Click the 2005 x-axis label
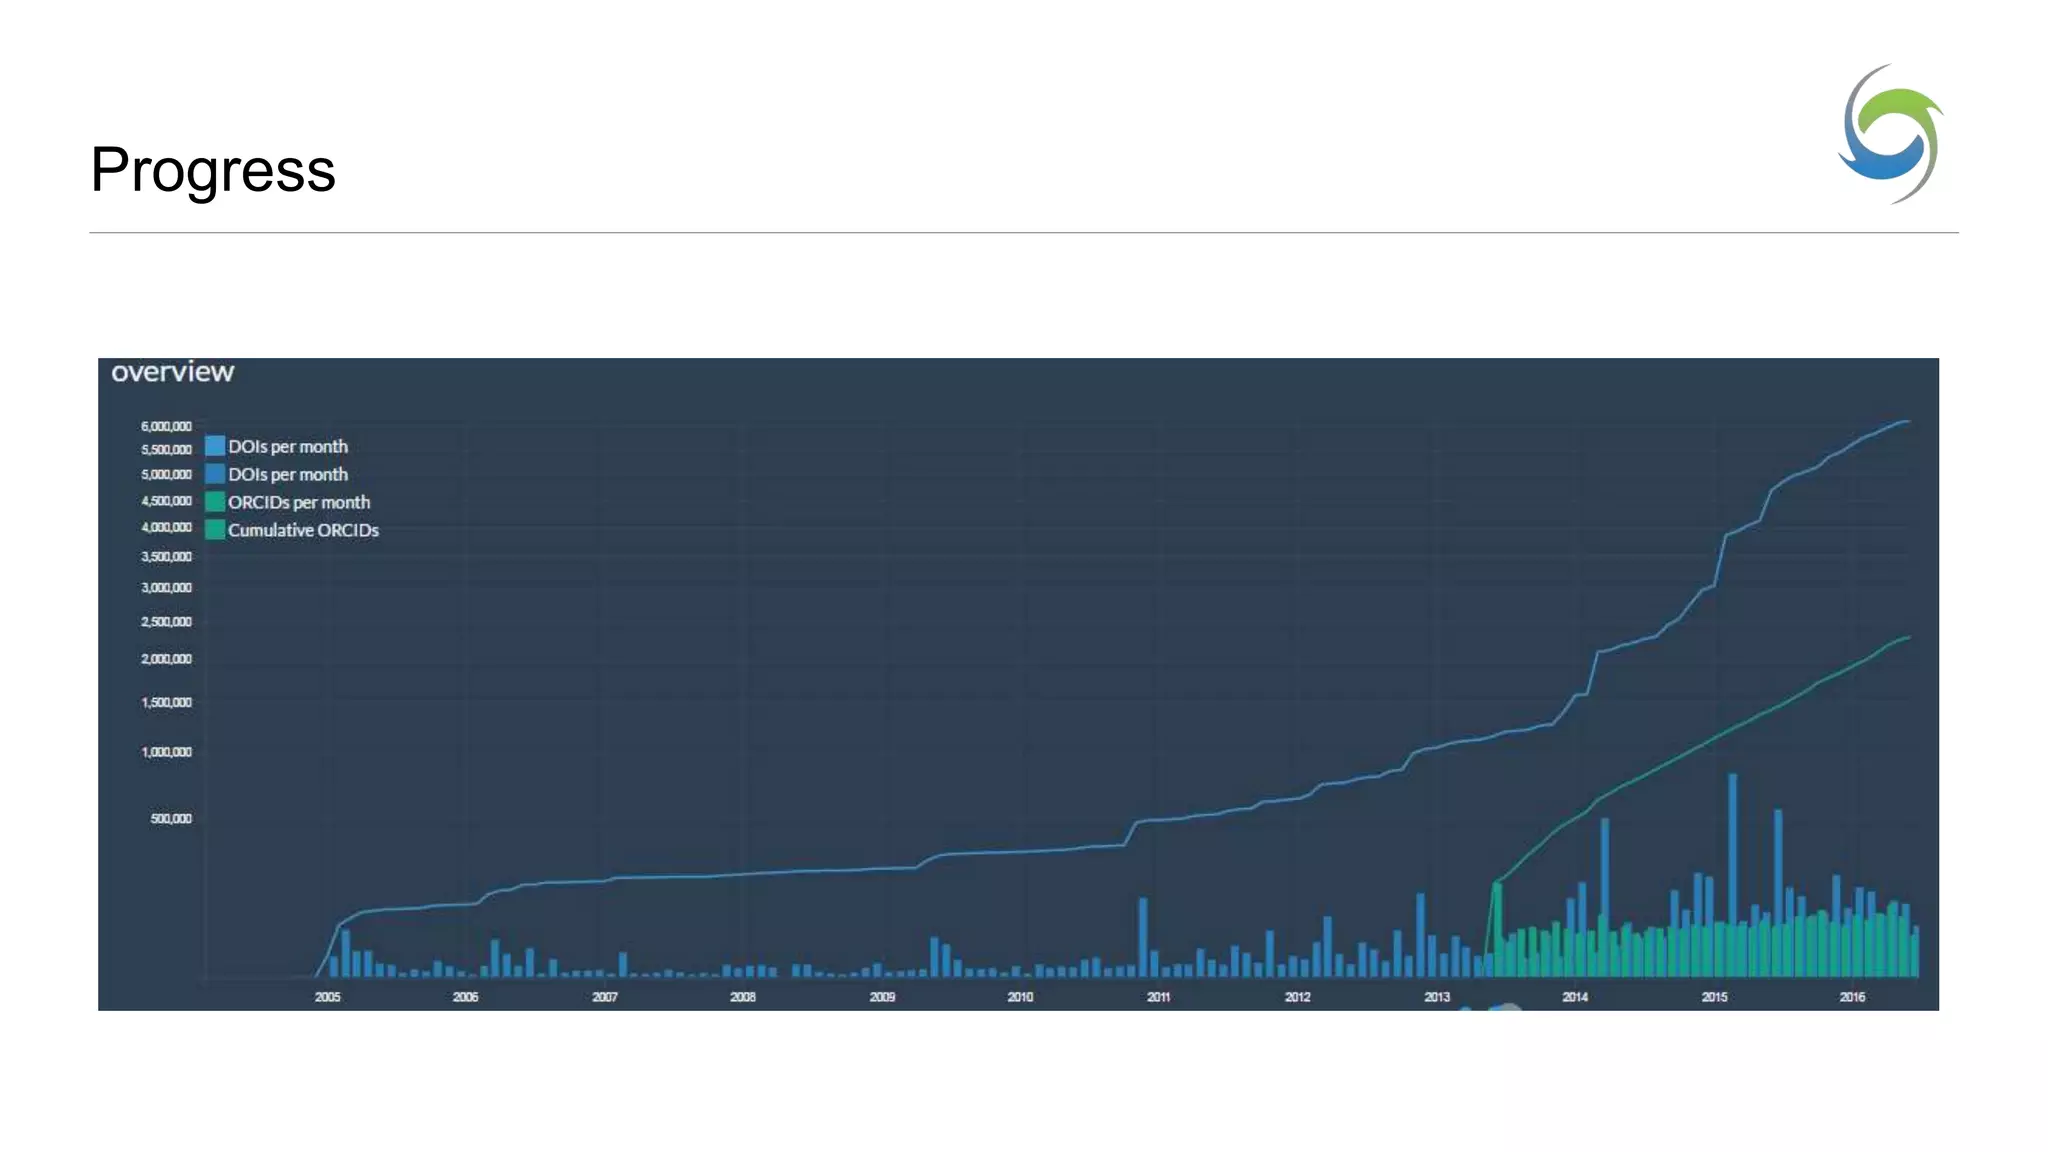 327,997
